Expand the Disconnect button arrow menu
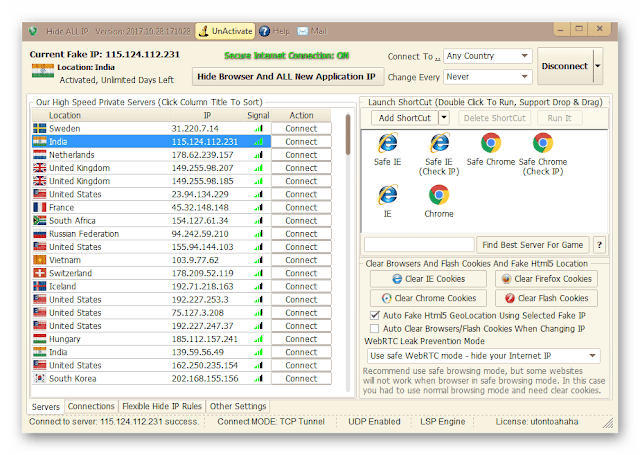Viewport: 640px width, 455px height. pos(598,66)
